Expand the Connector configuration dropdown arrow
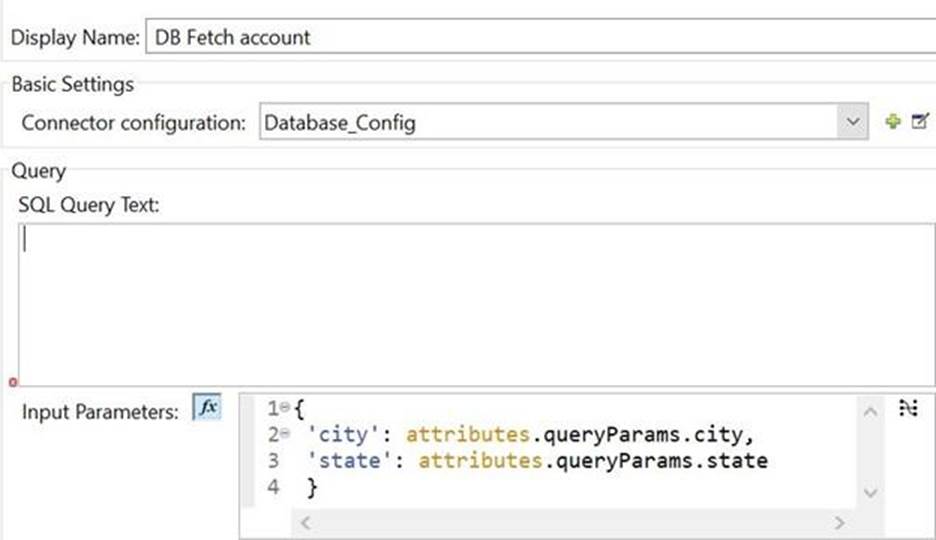 click(852, 122)
